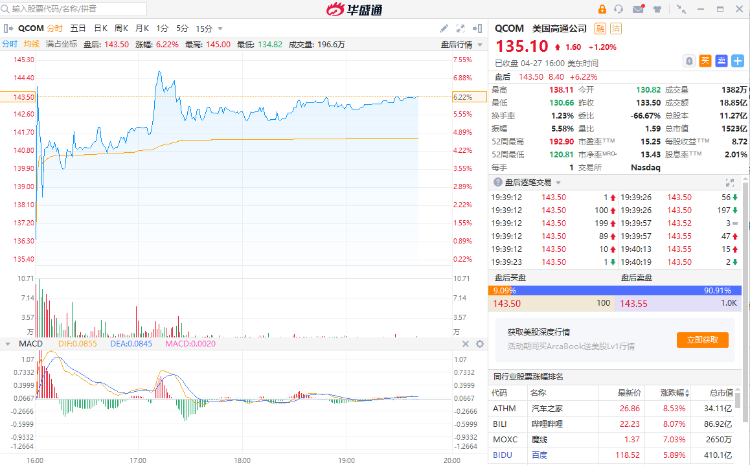
Task: Collapse the right quote panel icon
Action: point(477,29)
